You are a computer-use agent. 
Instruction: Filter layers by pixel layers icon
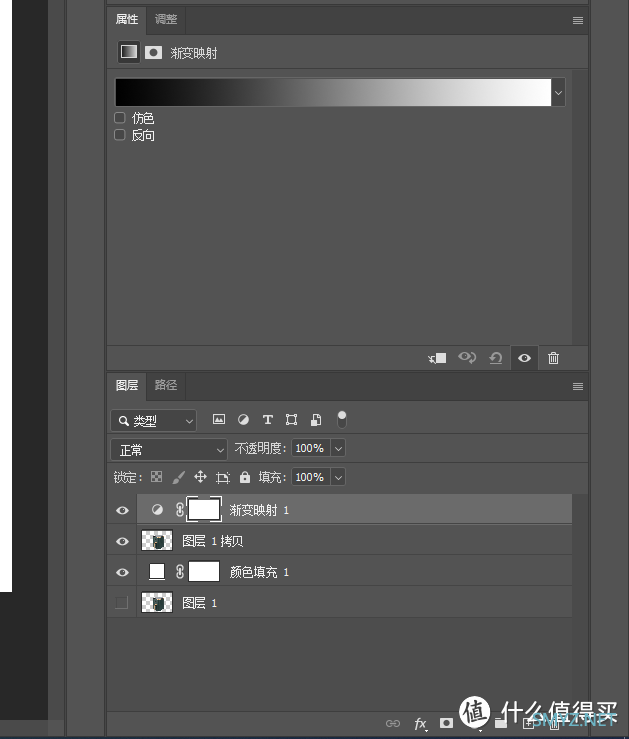coord(219,419)
